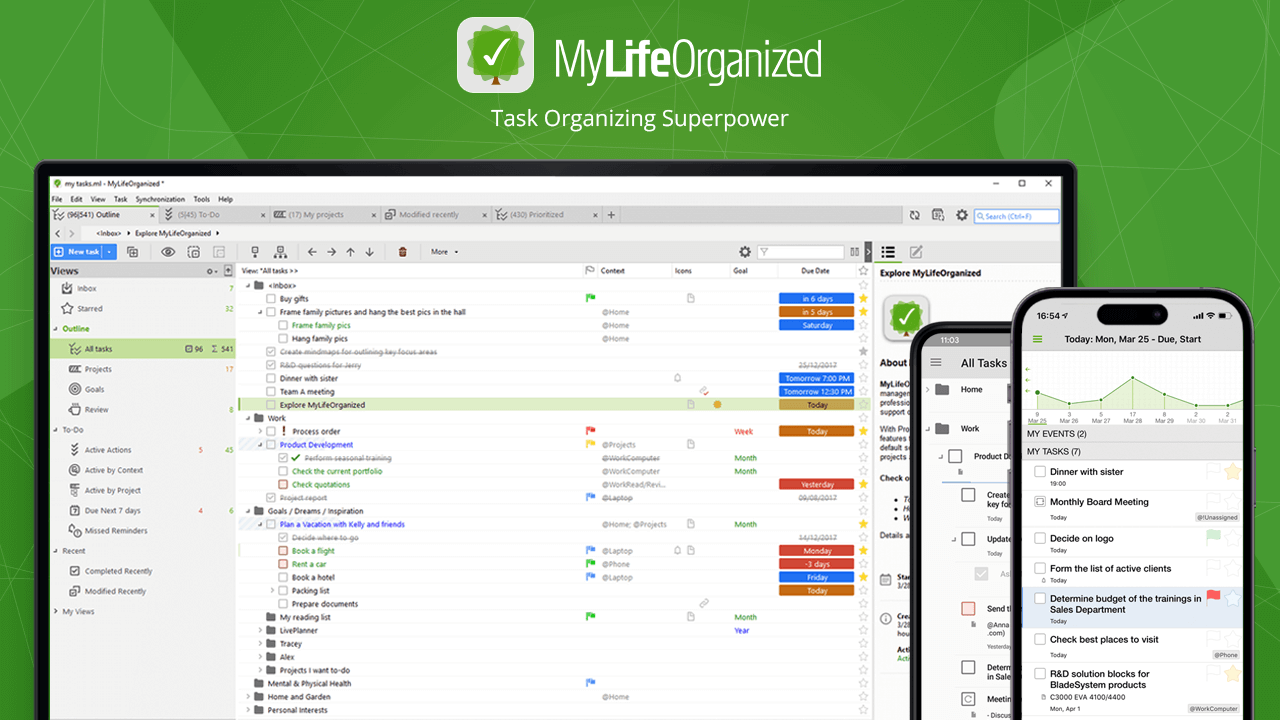The image size is (1280, 720).
Task: Open the Tools menu
Action: pos(202,199)
